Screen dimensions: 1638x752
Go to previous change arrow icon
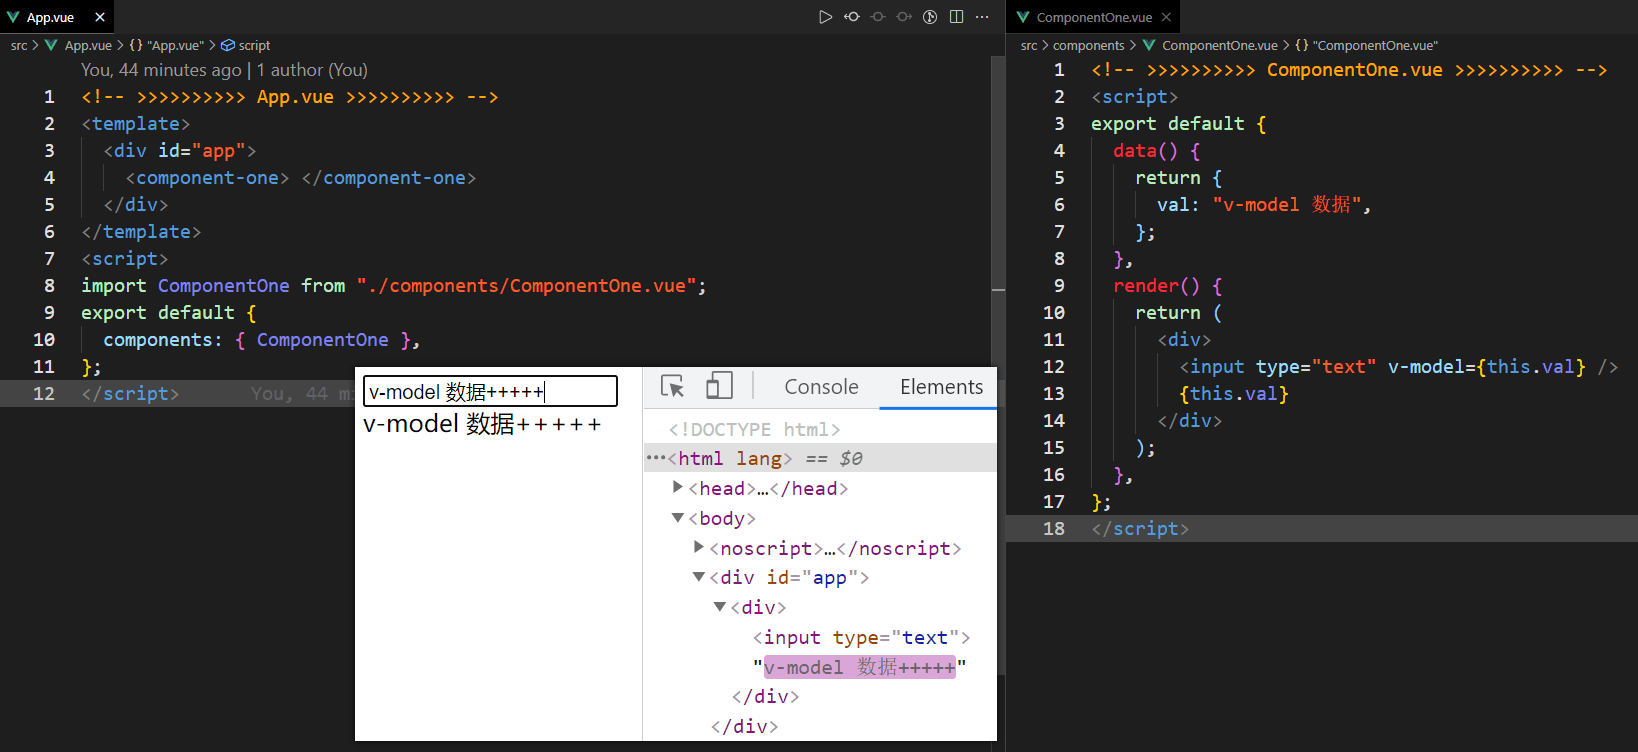coord(852,17)
